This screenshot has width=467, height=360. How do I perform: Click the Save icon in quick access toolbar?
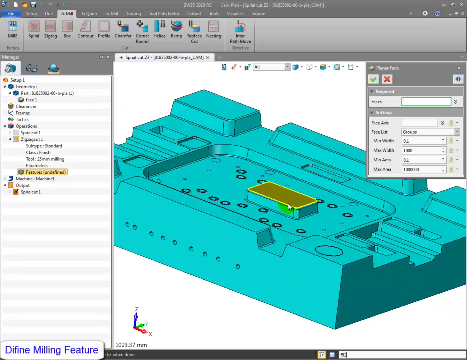pyautogui.click(x=33, y=5)
